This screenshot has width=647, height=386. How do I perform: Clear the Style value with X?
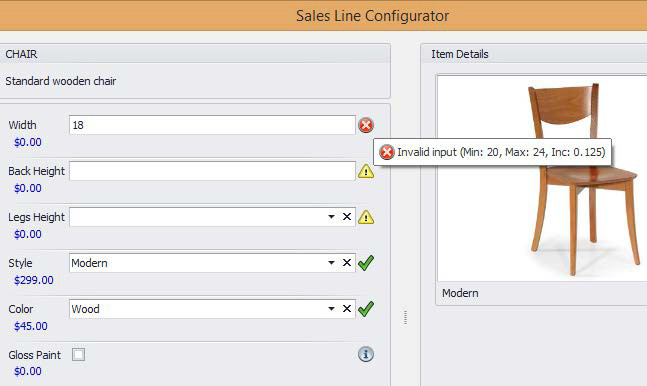[x=347, y=263]
